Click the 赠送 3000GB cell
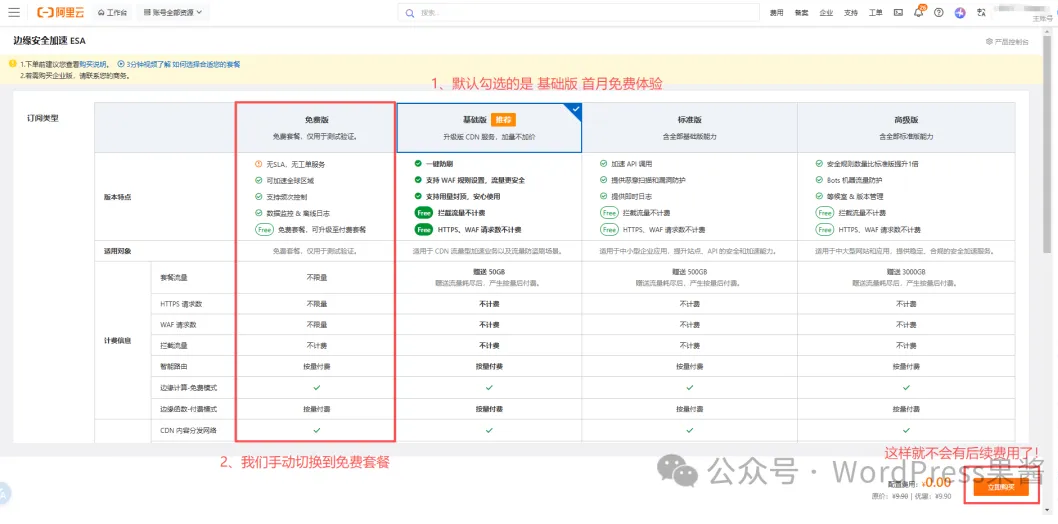This screenshot has width=1058, height=524. (906, 271)
